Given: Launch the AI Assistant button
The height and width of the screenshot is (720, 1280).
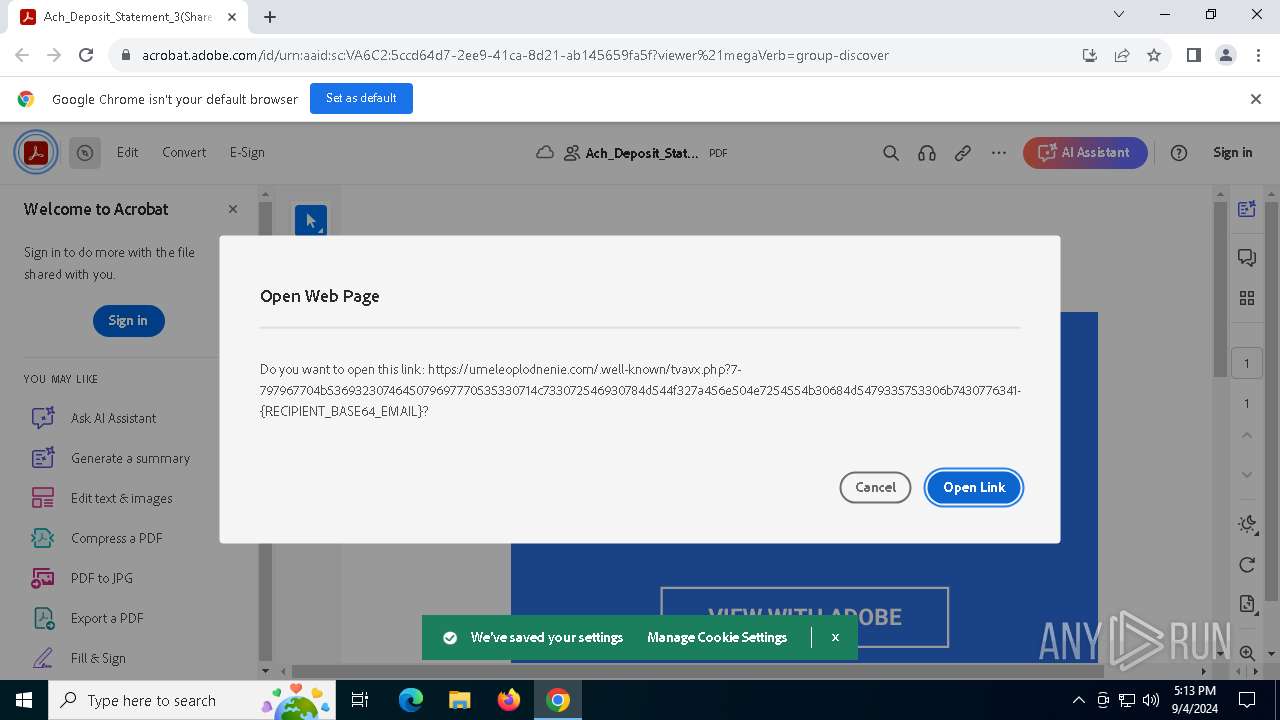Looking at the screenshot, I should pos(1085,153).
